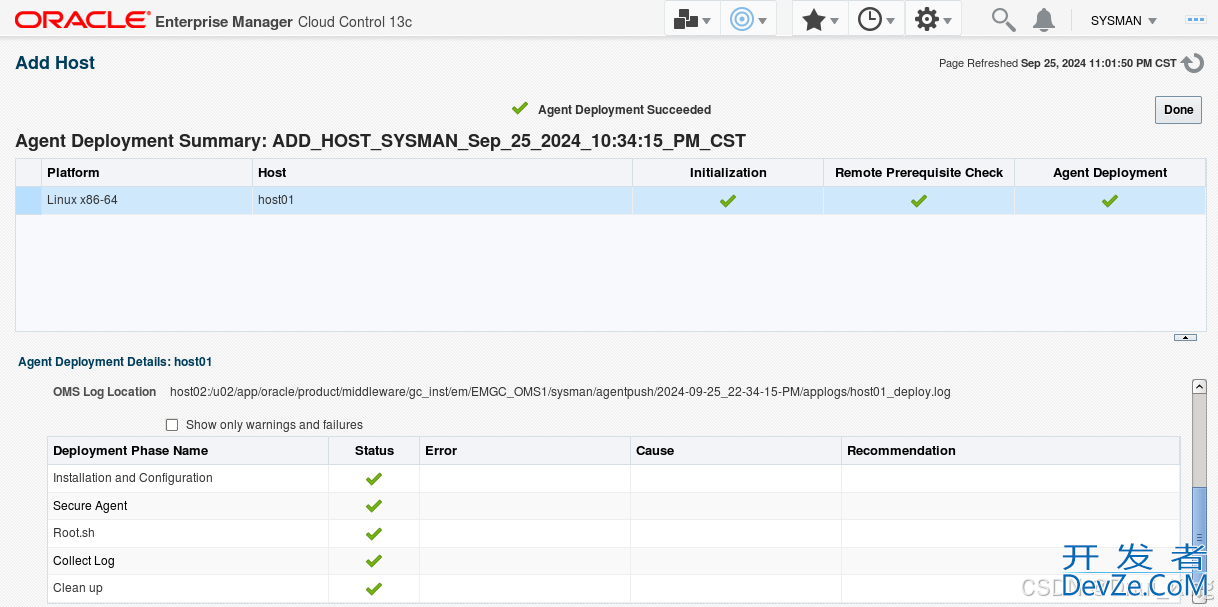Click the Agent Deployment column header

[1110, 173]
